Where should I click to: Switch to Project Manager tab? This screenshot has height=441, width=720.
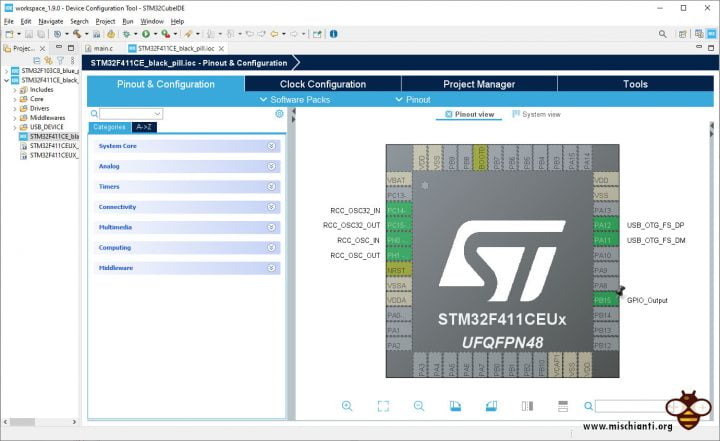tap(479, 84)
